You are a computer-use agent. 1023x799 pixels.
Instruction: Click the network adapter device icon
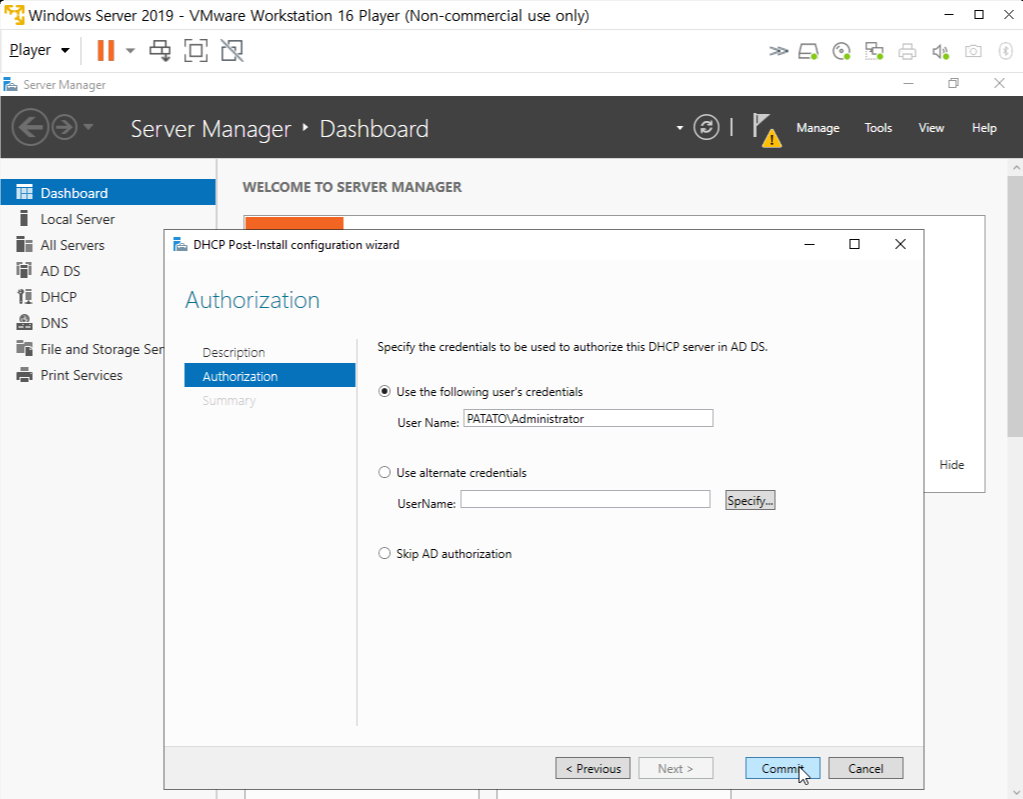point(874,51)
